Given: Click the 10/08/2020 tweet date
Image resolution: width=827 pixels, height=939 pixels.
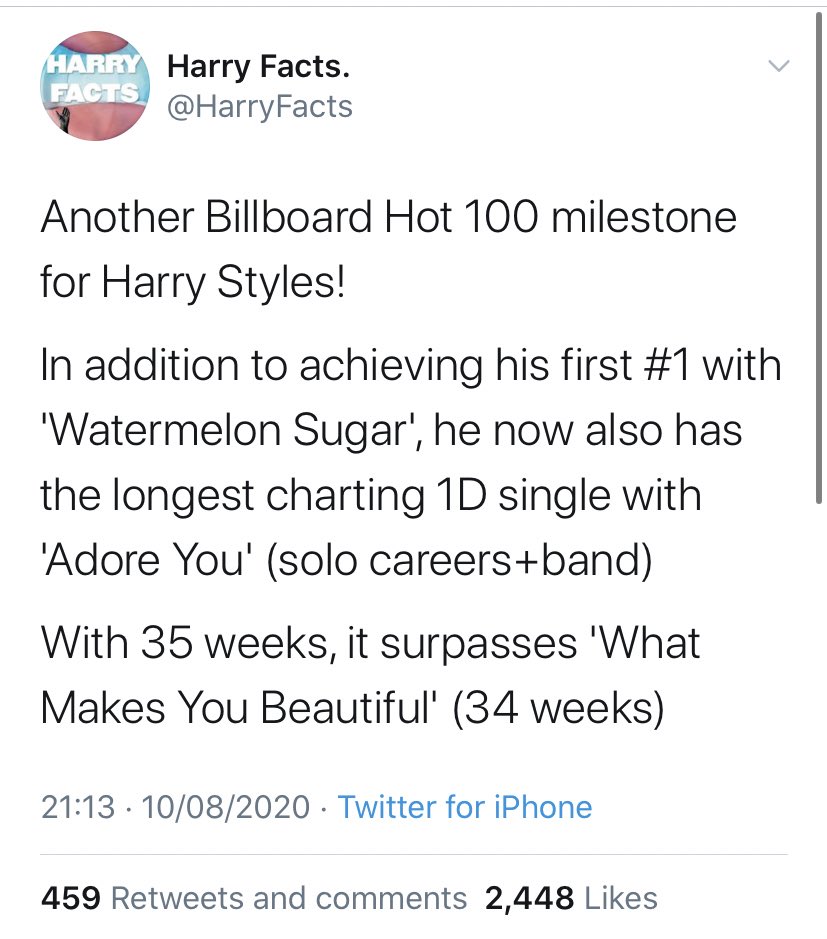Looking at the screenshot, I should 228,806.
